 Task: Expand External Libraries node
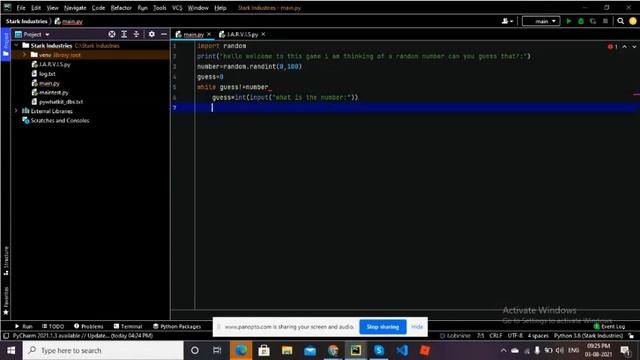tap(16, 111)
